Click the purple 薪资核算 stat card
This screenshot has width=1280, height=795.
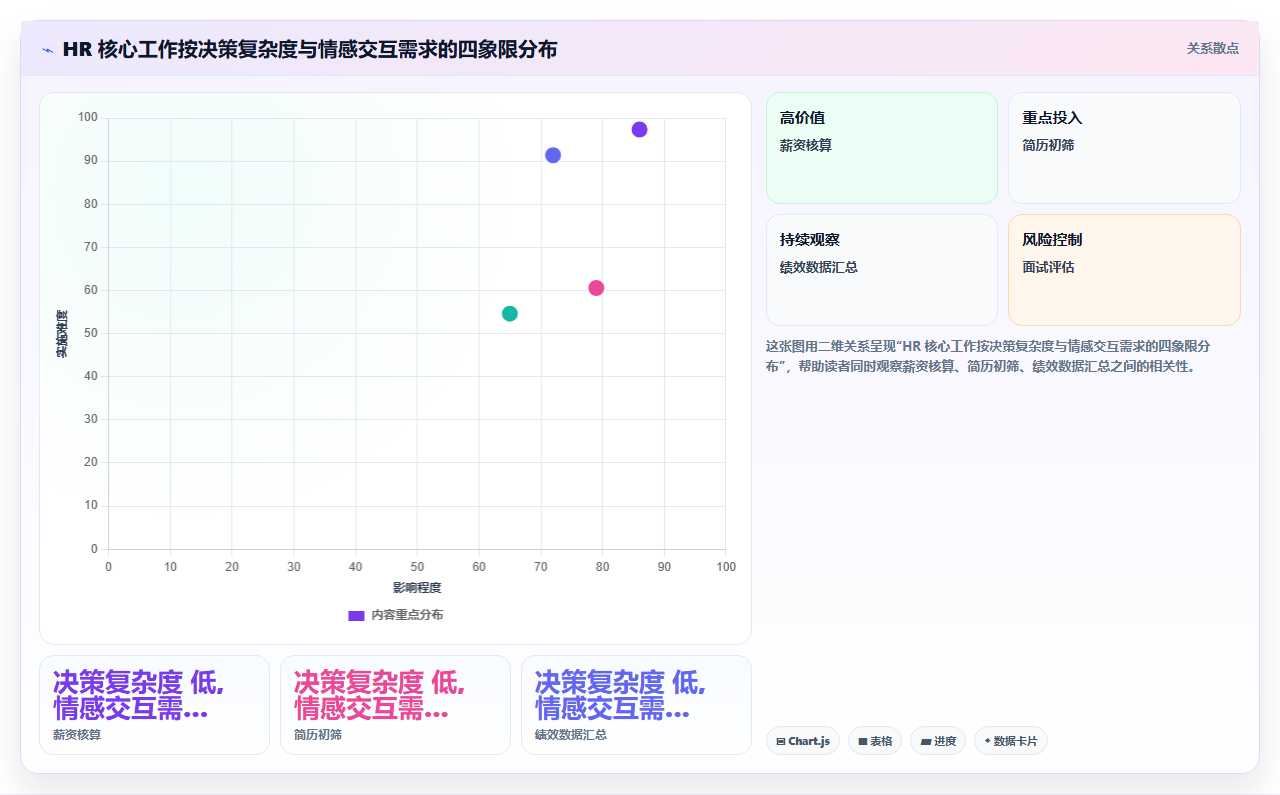(x=154, y=705)
